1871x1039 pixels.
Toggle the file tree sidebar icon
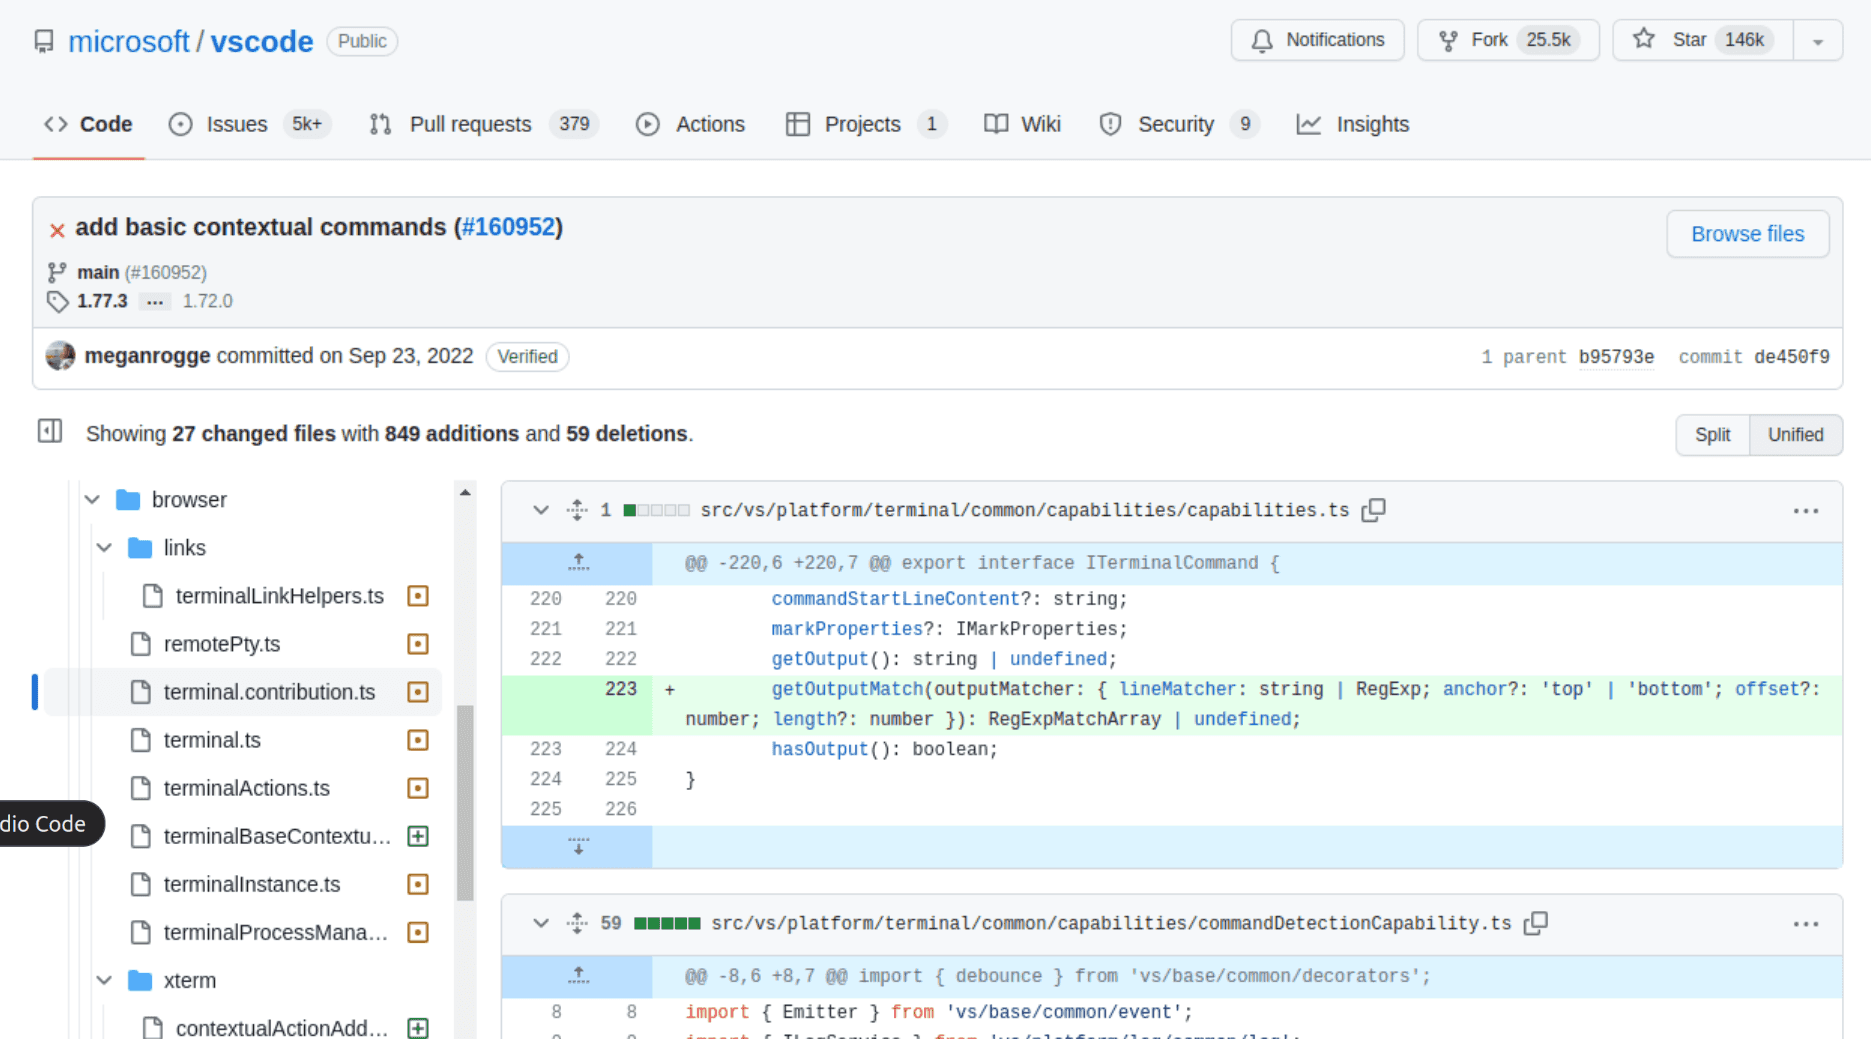49,432
